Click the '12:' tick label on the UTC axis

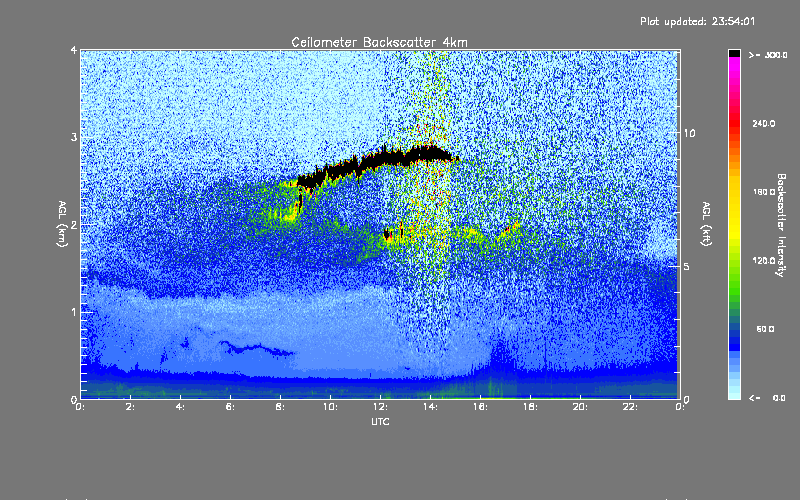380,407
